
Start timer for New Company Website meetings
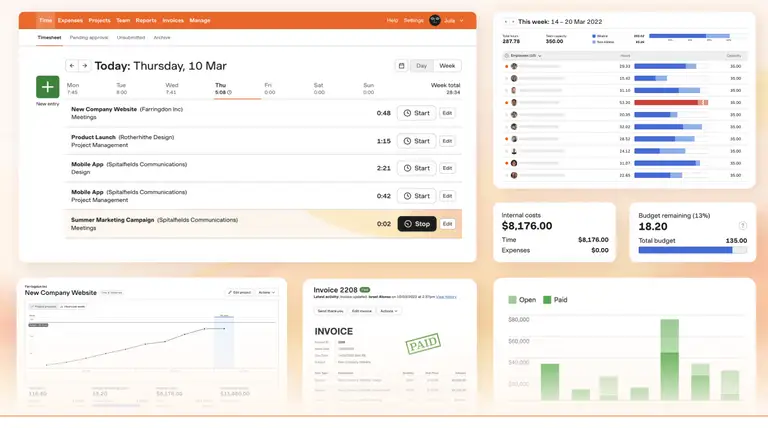pos(416,113)
